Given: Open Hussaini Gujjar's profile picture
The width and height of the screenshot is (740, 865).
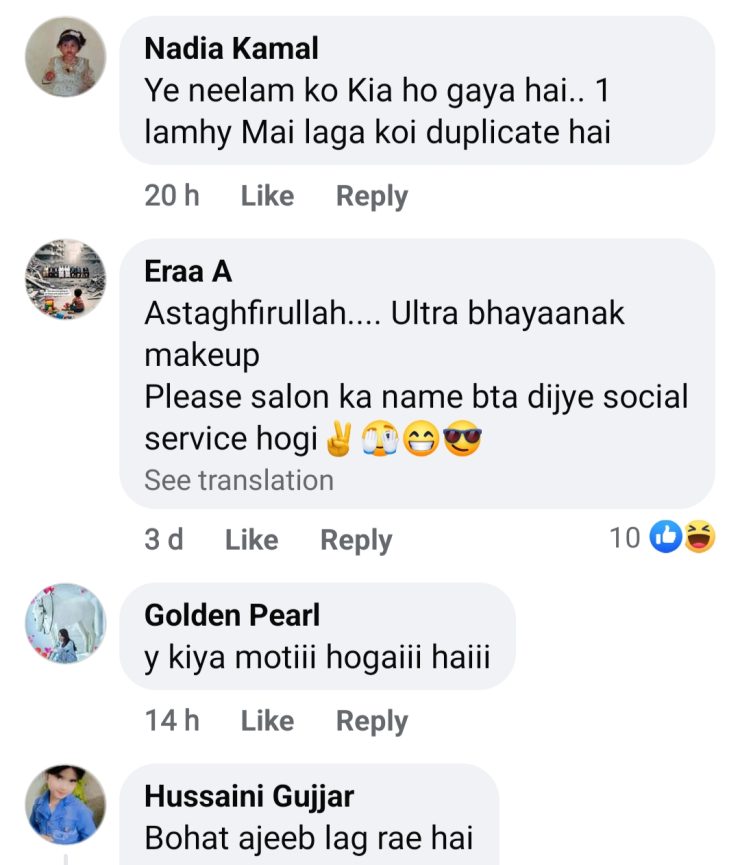Looking at the screenshot, I should click(x=65, y=805).
